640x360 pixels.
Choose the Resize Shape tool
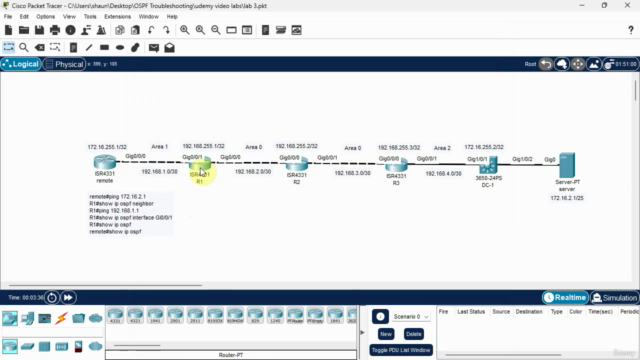(x=55, y=47)
